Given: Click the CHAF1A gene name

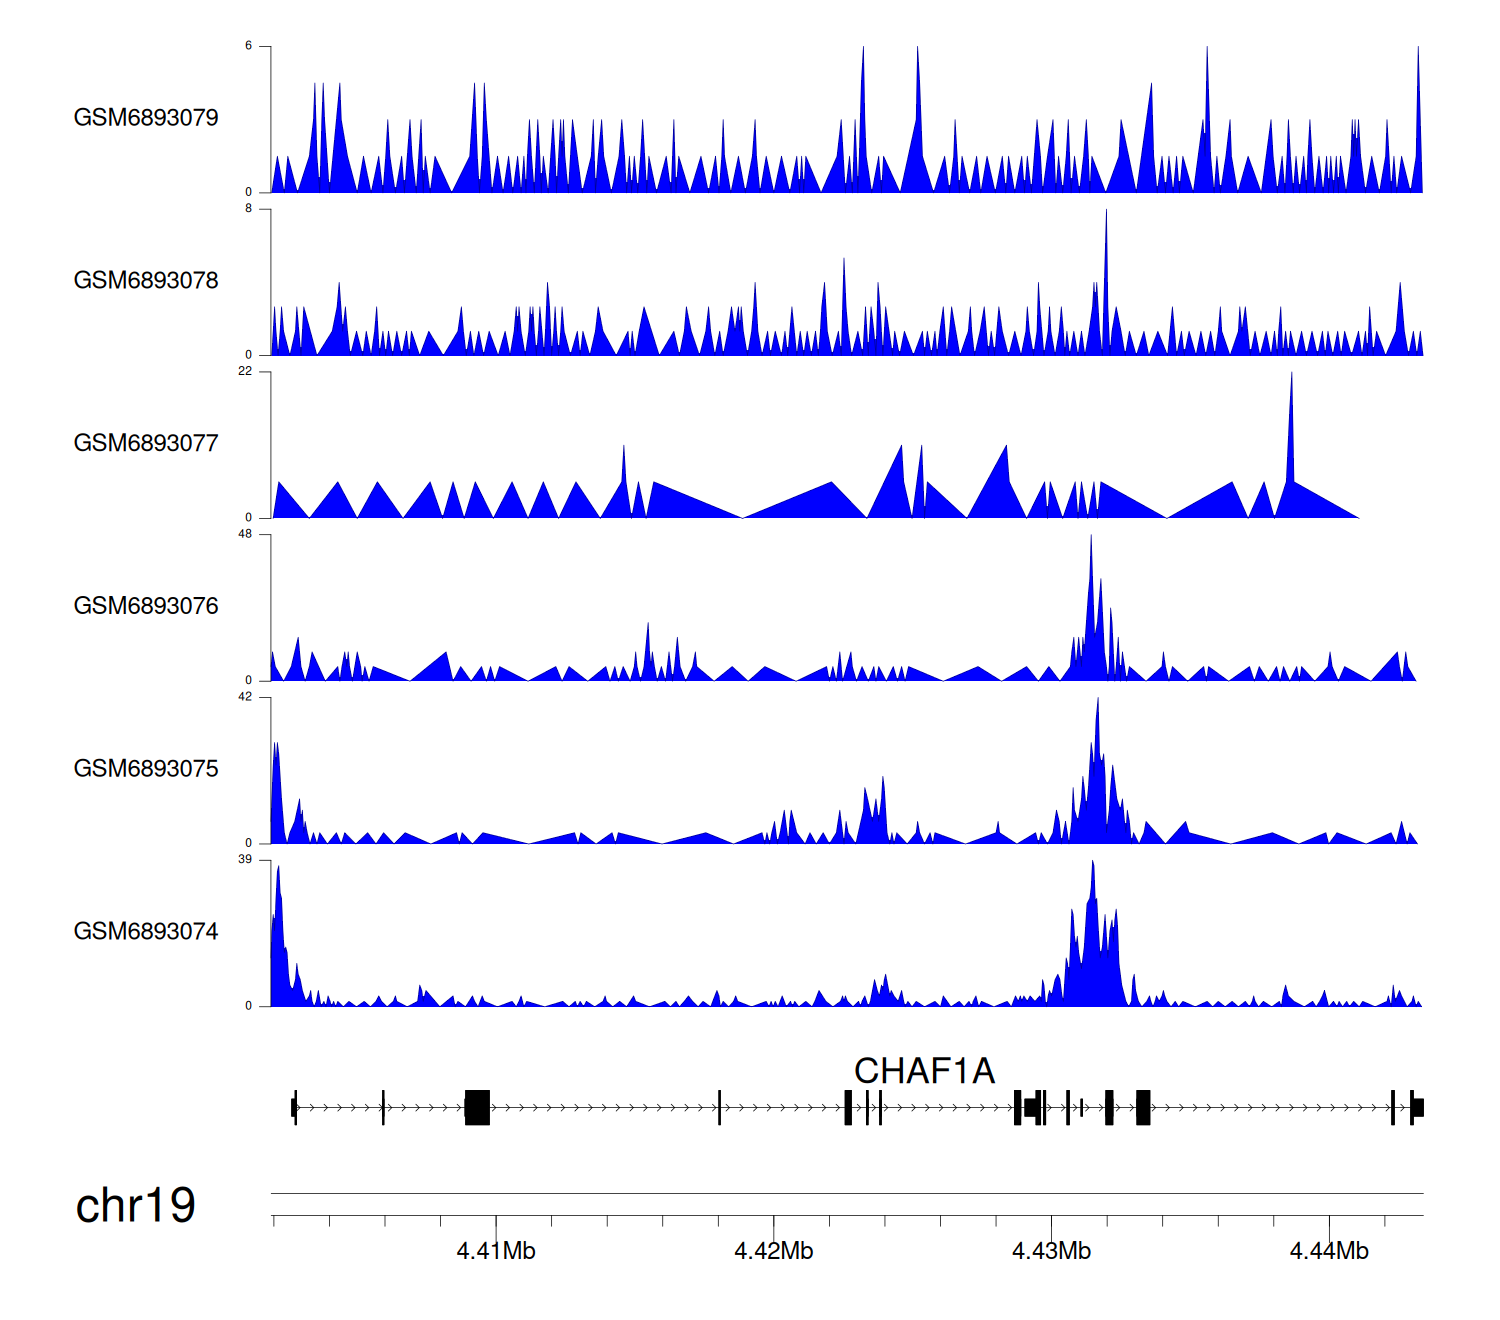Looking at the screenshot, I should pyautogui.click(x=924, y=1071).
